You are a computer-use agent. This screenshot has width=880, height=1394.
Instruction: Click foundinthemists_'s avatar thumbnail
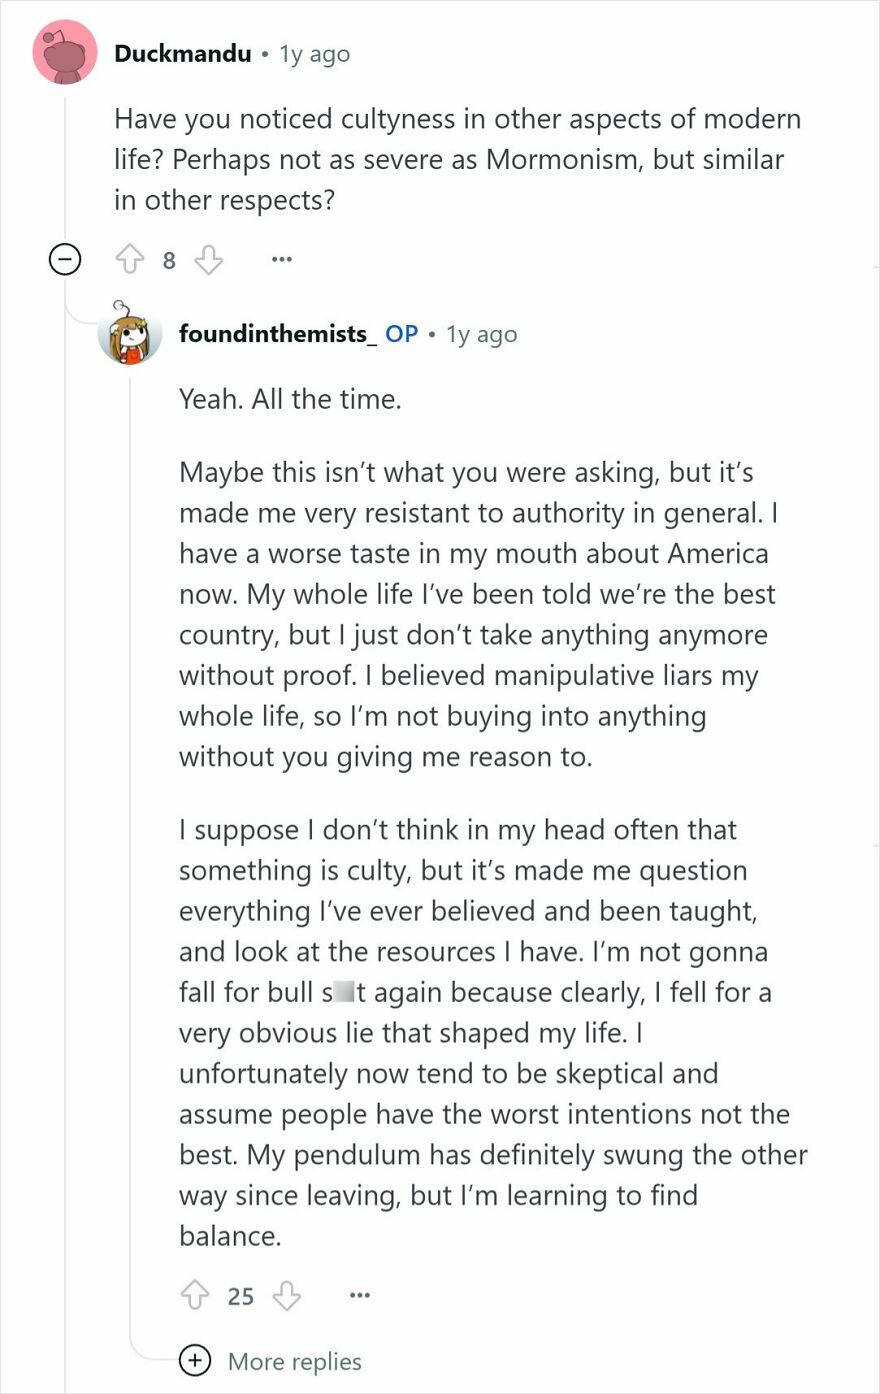(x=131, y=334)
